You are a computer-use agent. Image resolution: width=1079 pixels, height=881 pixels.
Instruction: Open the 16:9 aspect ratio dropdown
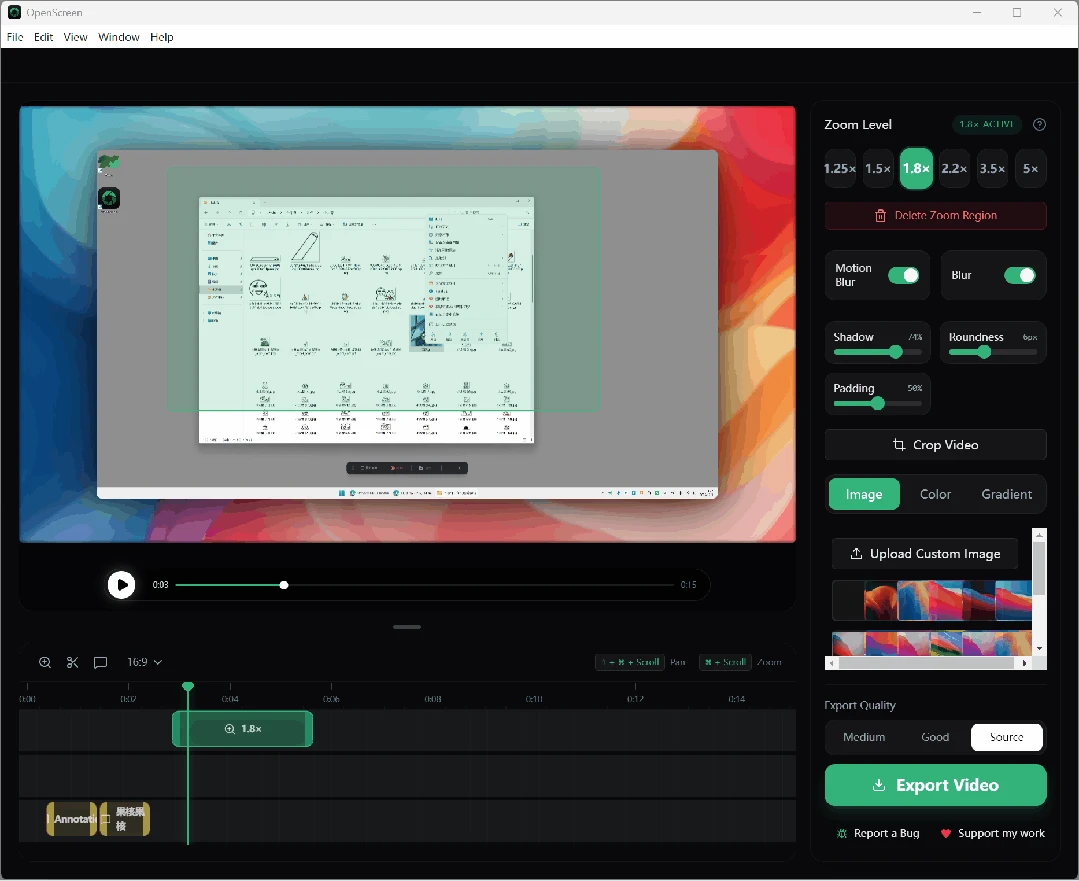145,662
